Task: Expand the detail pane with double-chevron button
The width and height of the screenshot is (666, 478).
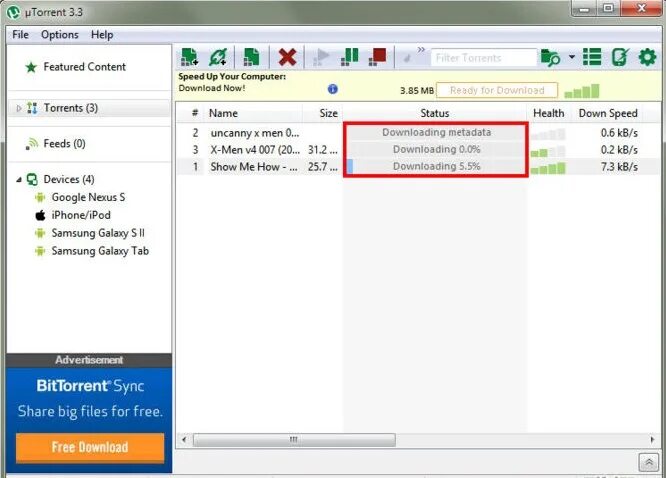Action: (649, 462)
